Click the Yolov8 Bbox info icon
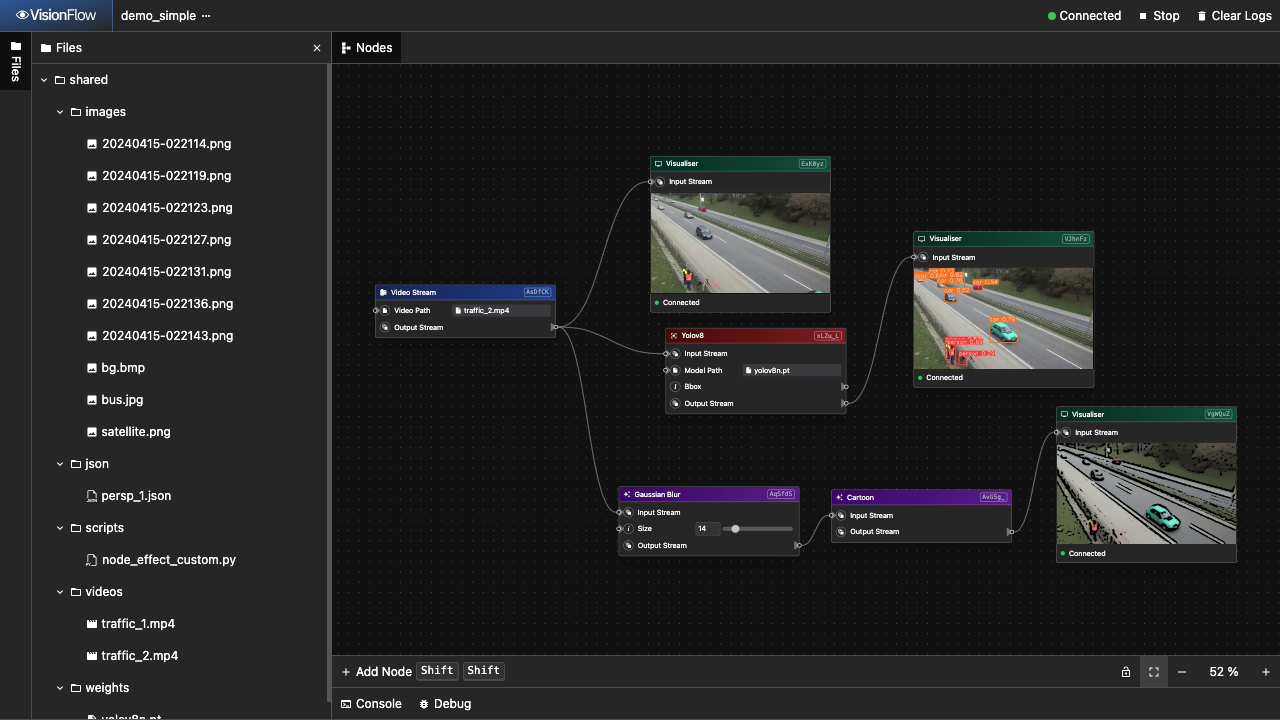This screenshot has height=720, width=1280. pos(675,387)
